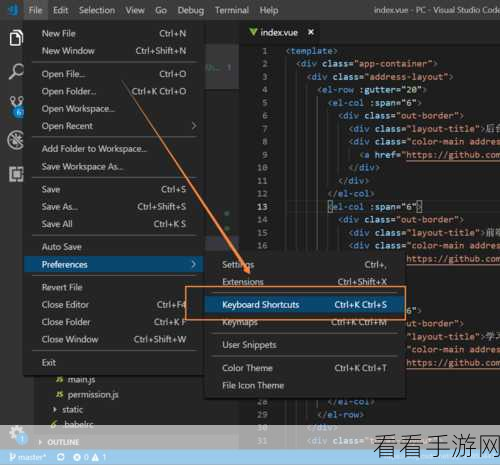Open main.js in the file explorer
Viewport: 500px width, 465px height.
(81, 380)
